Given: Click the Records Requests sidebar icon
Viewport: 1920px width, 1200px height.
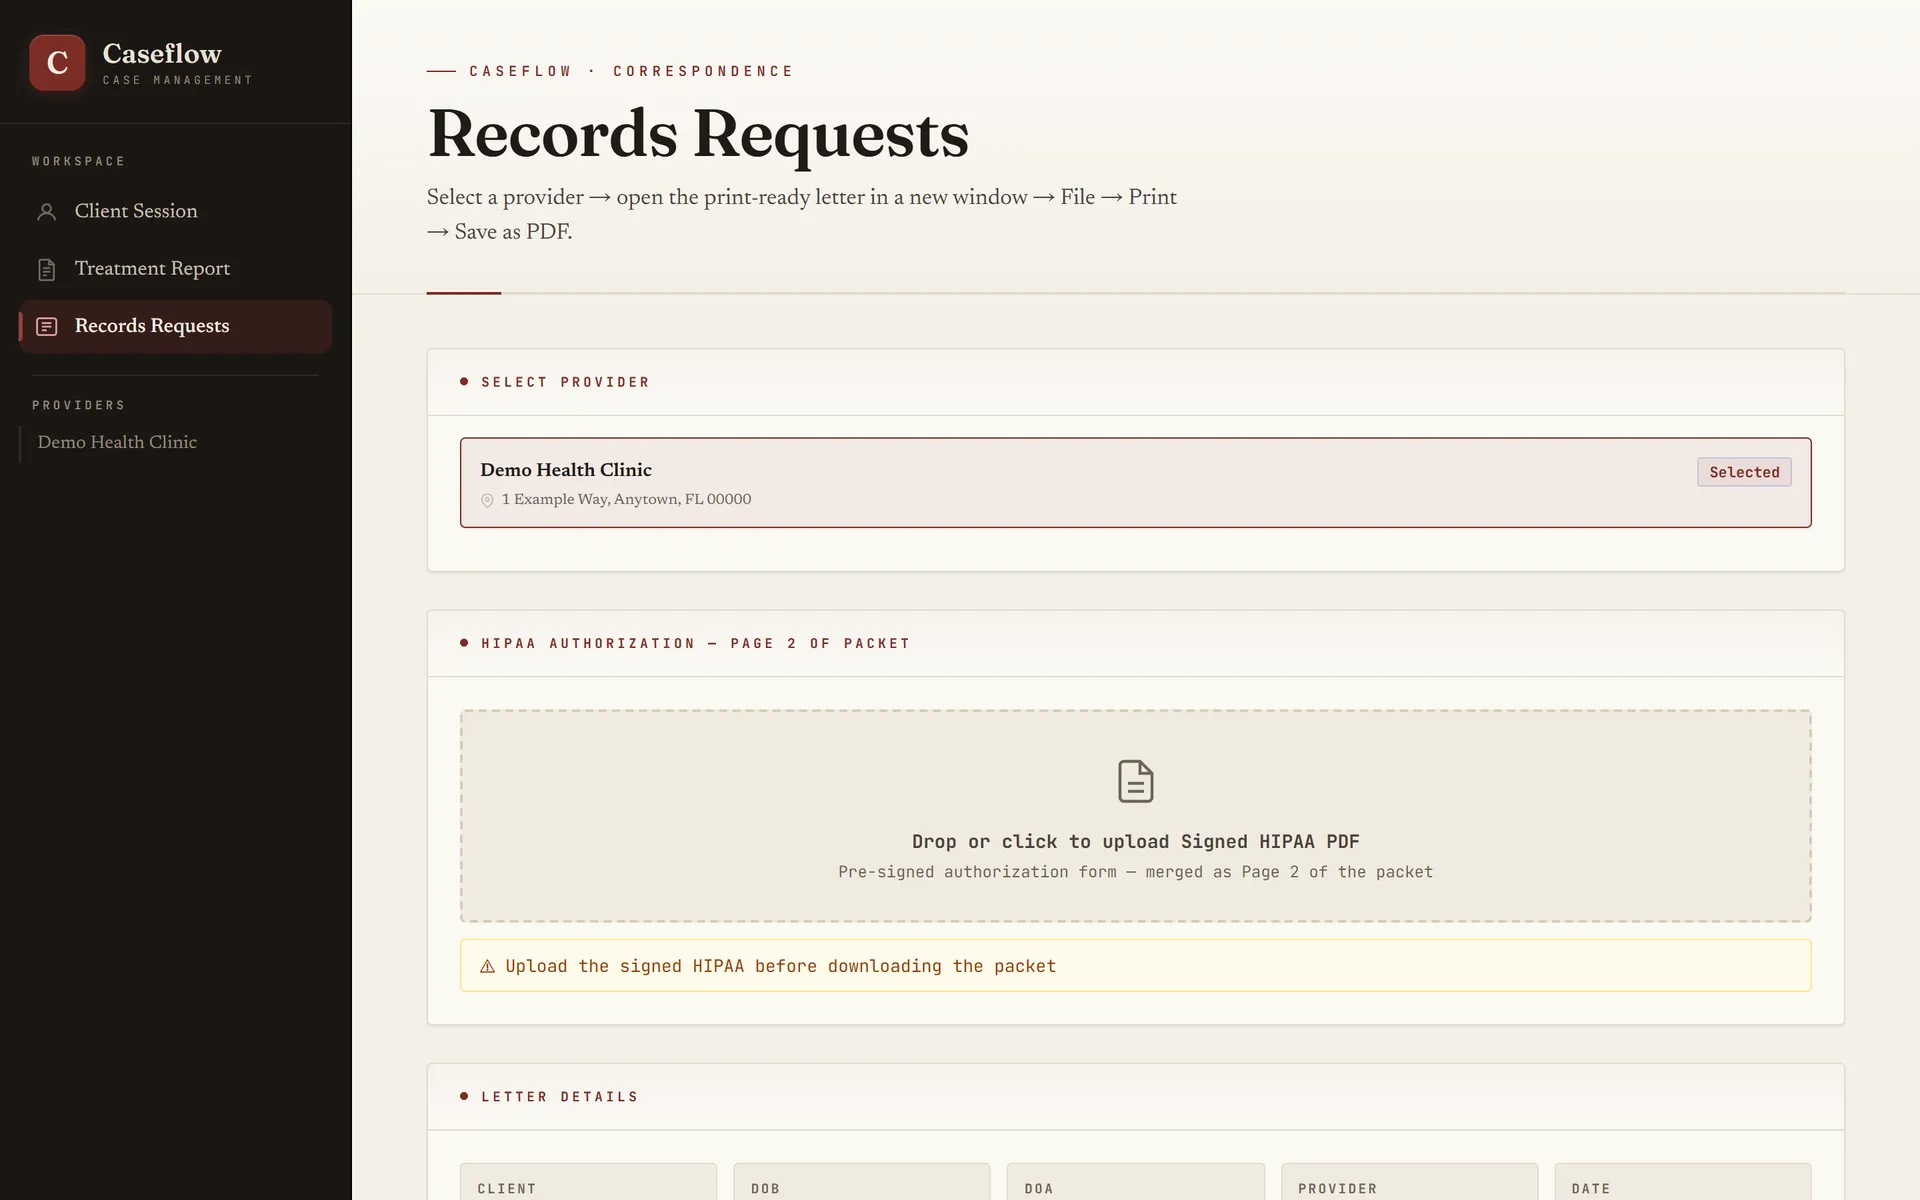Looking at the screenshot, I should point(46,327).
